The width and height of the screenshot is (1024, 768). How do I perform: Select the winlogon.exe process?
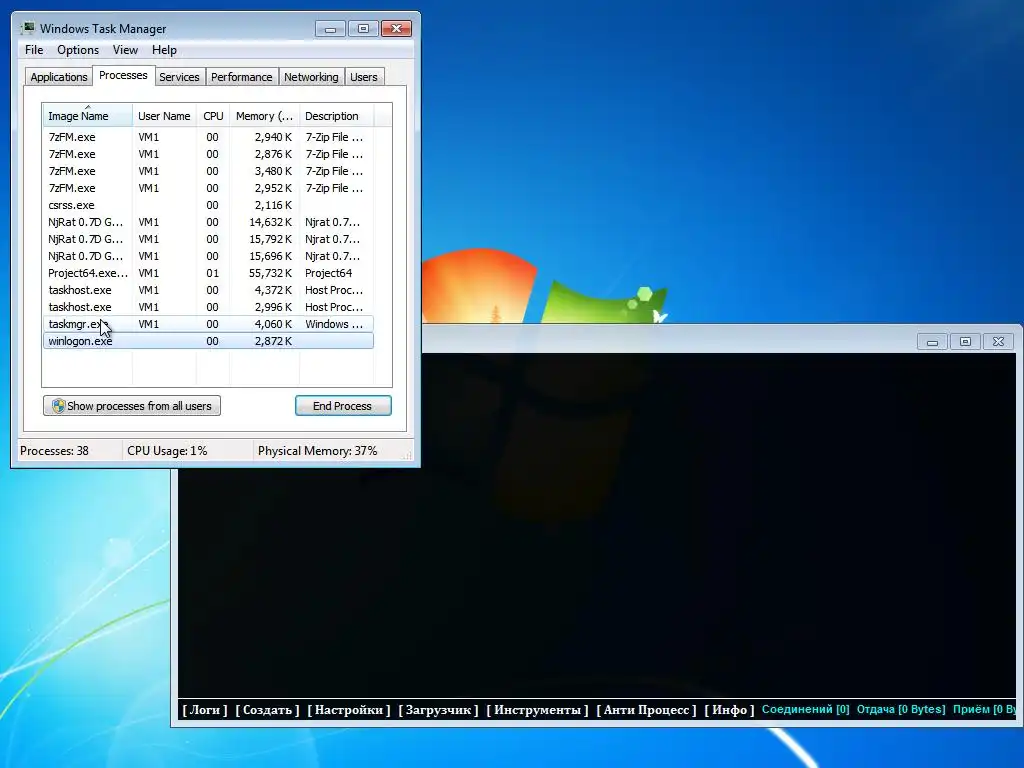click(208, 341)
